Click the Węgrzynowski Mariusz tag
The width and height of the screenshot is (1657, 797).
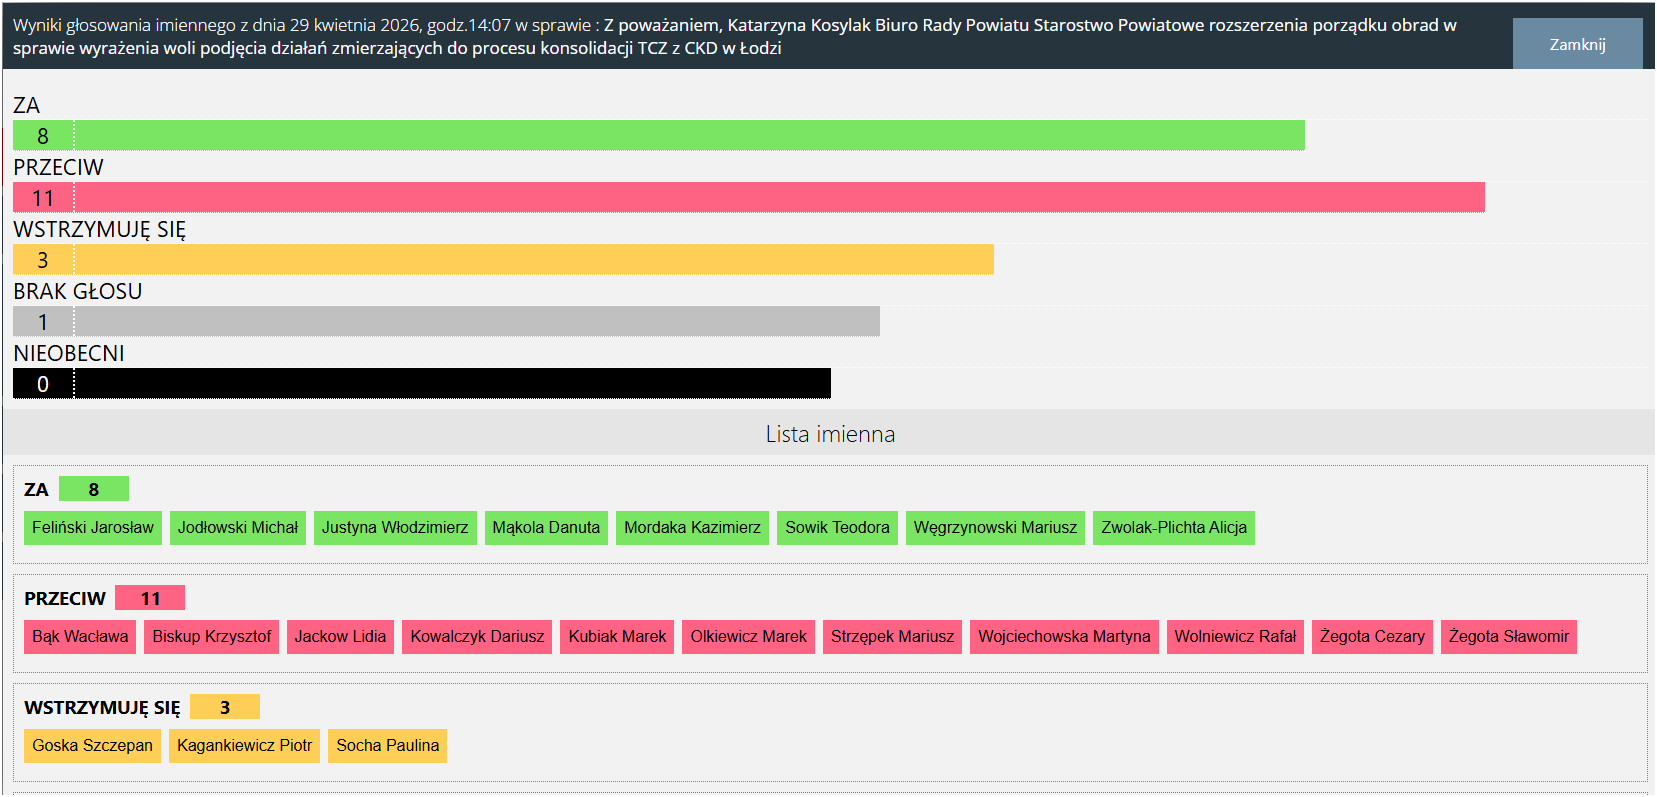pos(995,527)
